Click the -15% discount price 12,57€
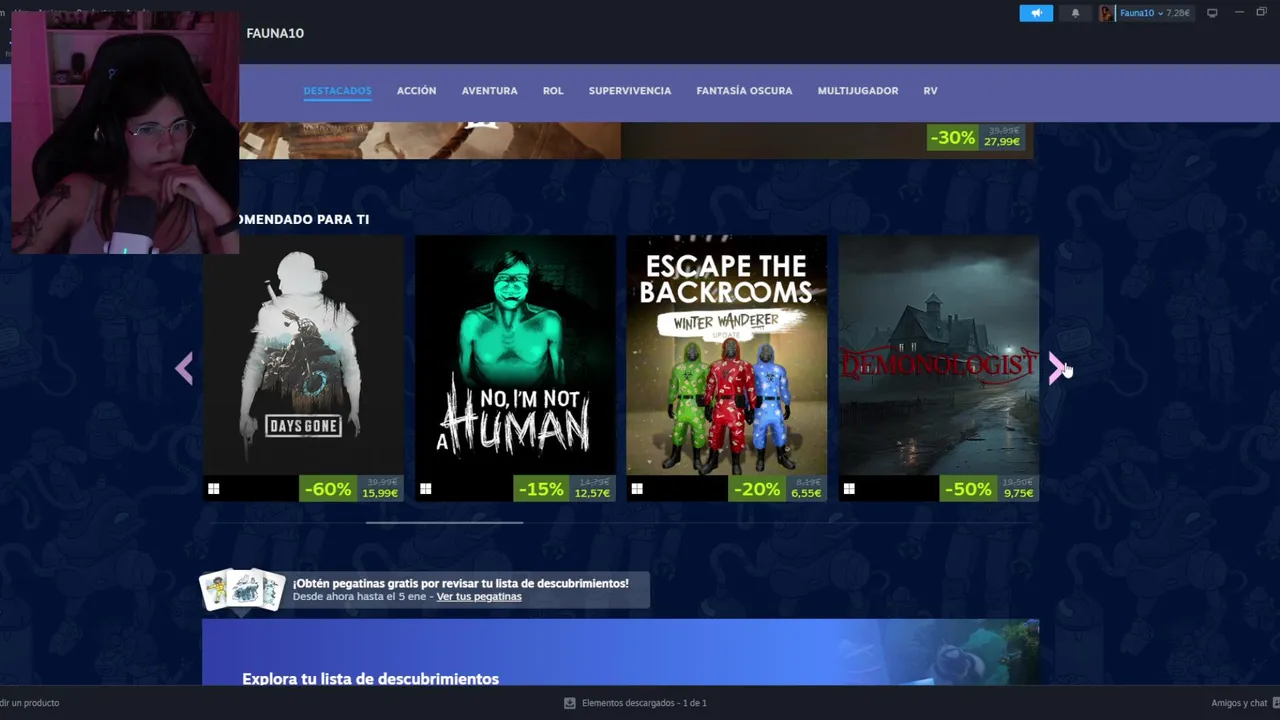 [x=564, y=489]
